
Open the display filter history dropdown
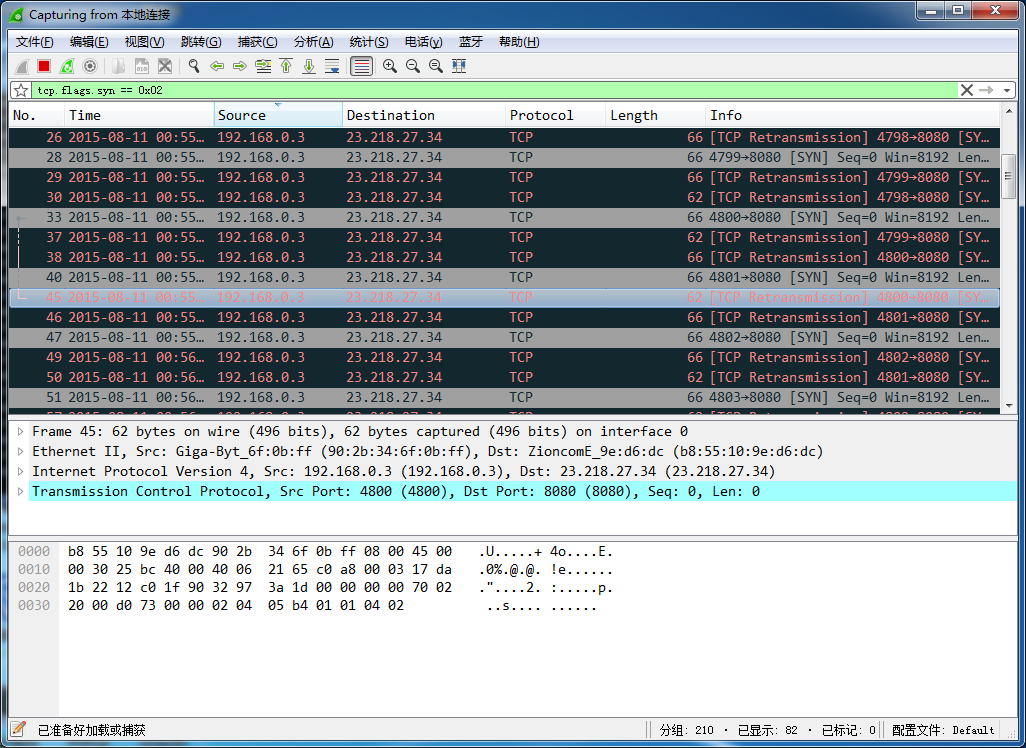tap(1007, 90)
